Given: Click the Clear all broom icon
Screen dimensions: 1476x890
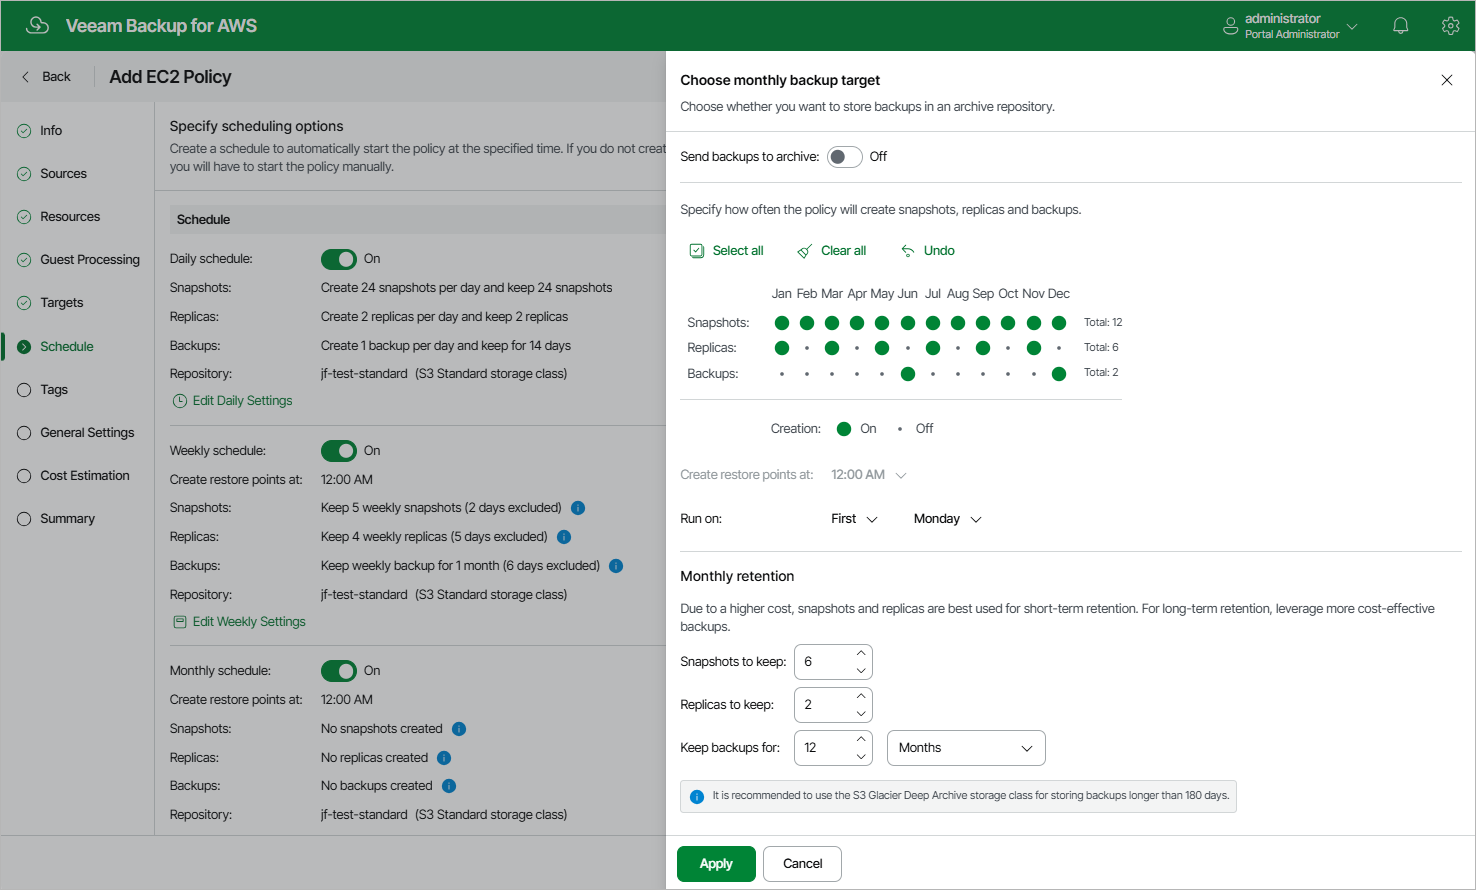Looking at the screenshot, I should pyautogui.click(x=805, y=251).
